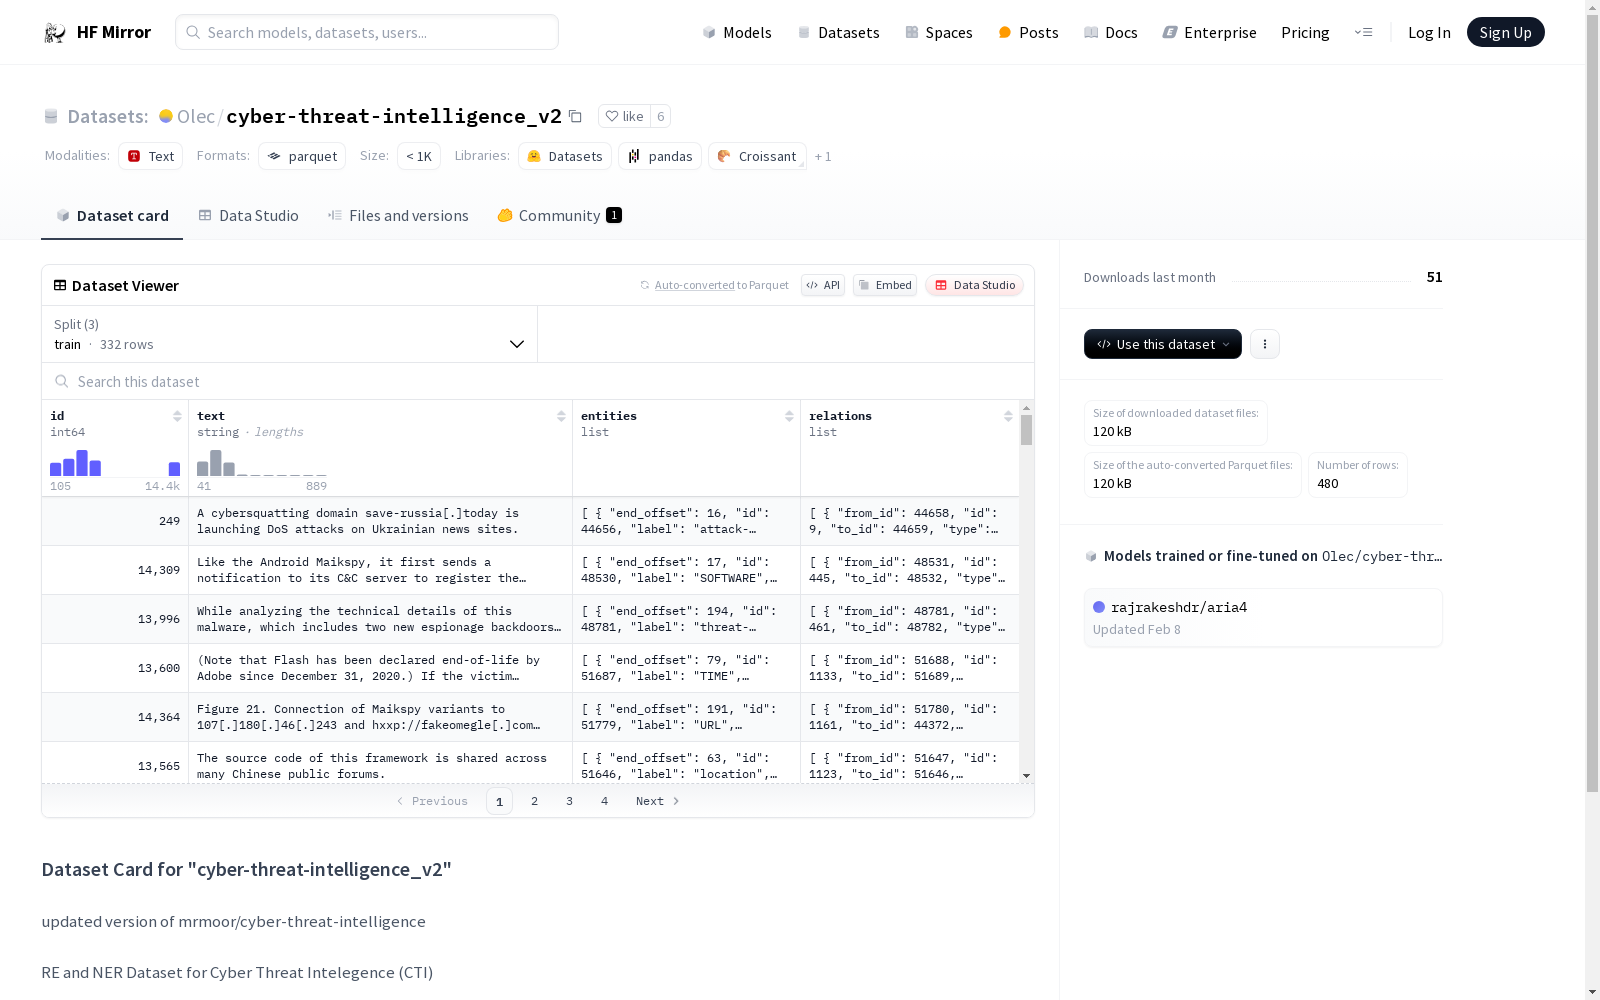The width and height of the screenshot is (1600, 1000).
Task: Click the Olec author avatar icon
Action: pyautogui.click(x=166, y=116)
